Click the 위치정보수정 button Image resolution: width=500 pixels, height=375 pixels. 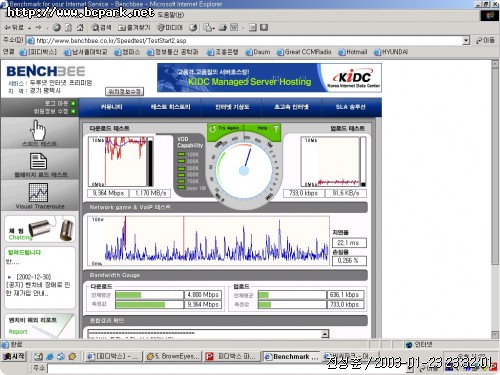pyautogui.click(x=124, y=91)
